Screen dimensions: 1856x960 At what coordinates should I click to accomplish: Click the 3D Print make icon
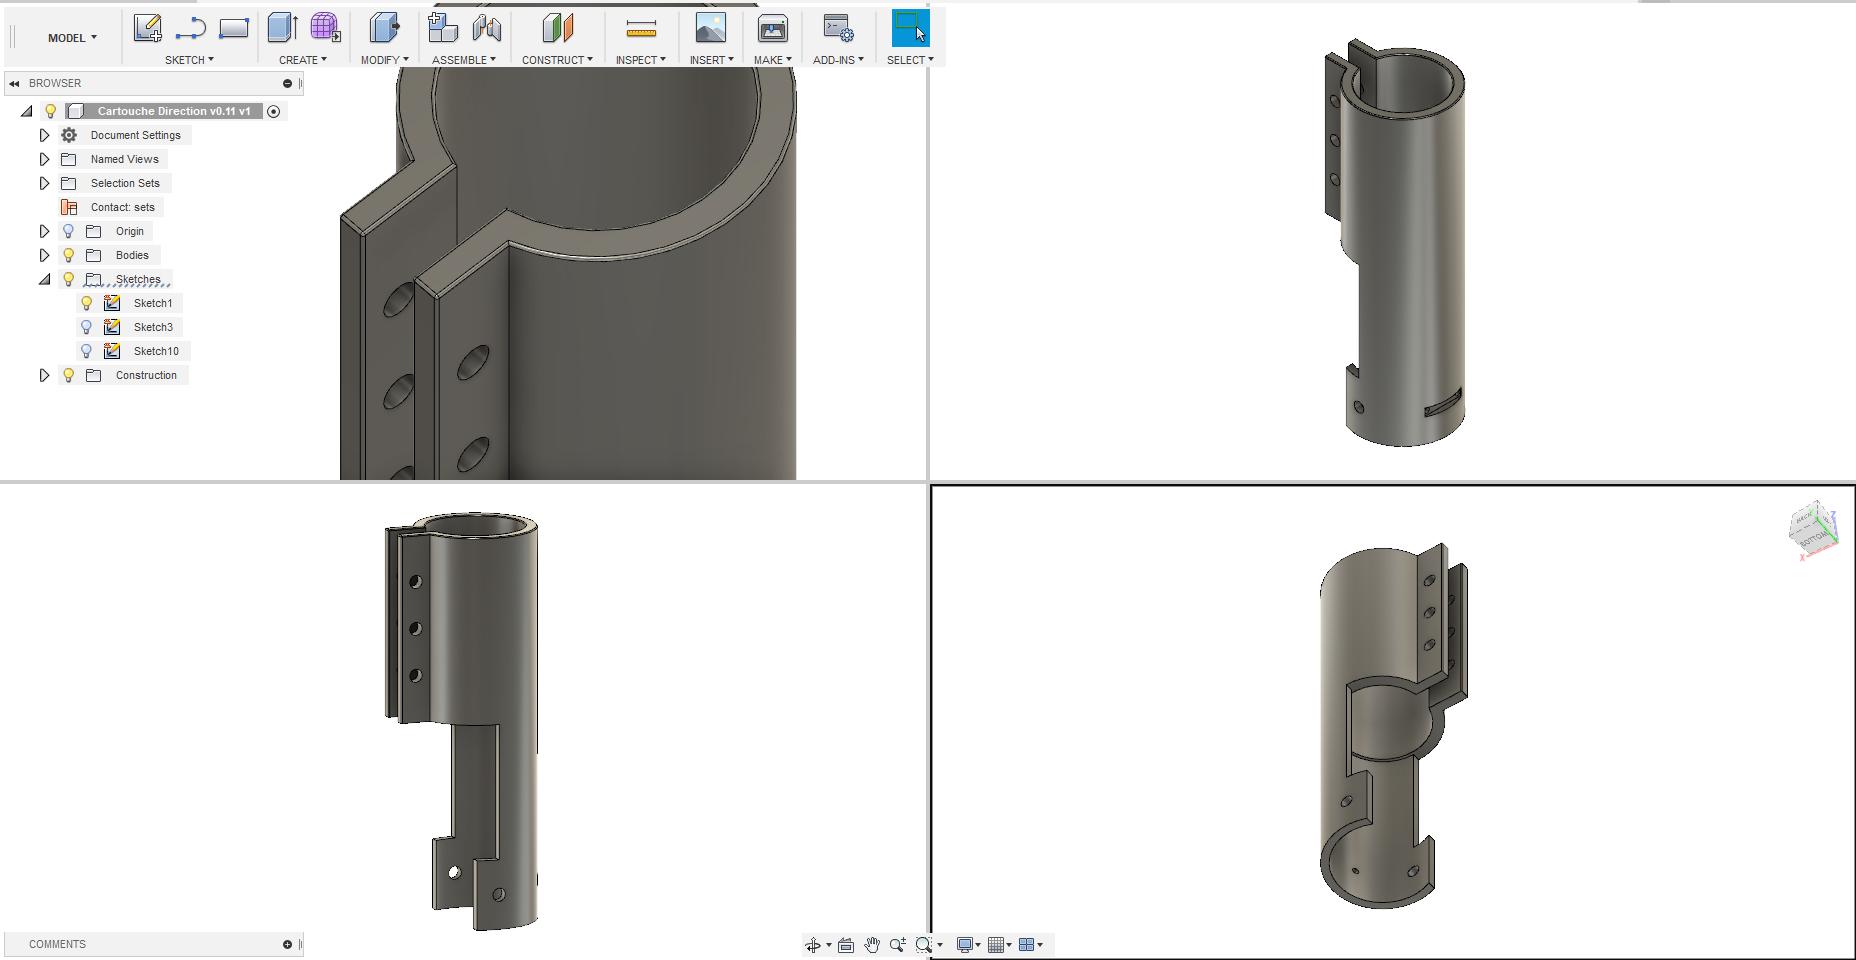pos(773,28)
